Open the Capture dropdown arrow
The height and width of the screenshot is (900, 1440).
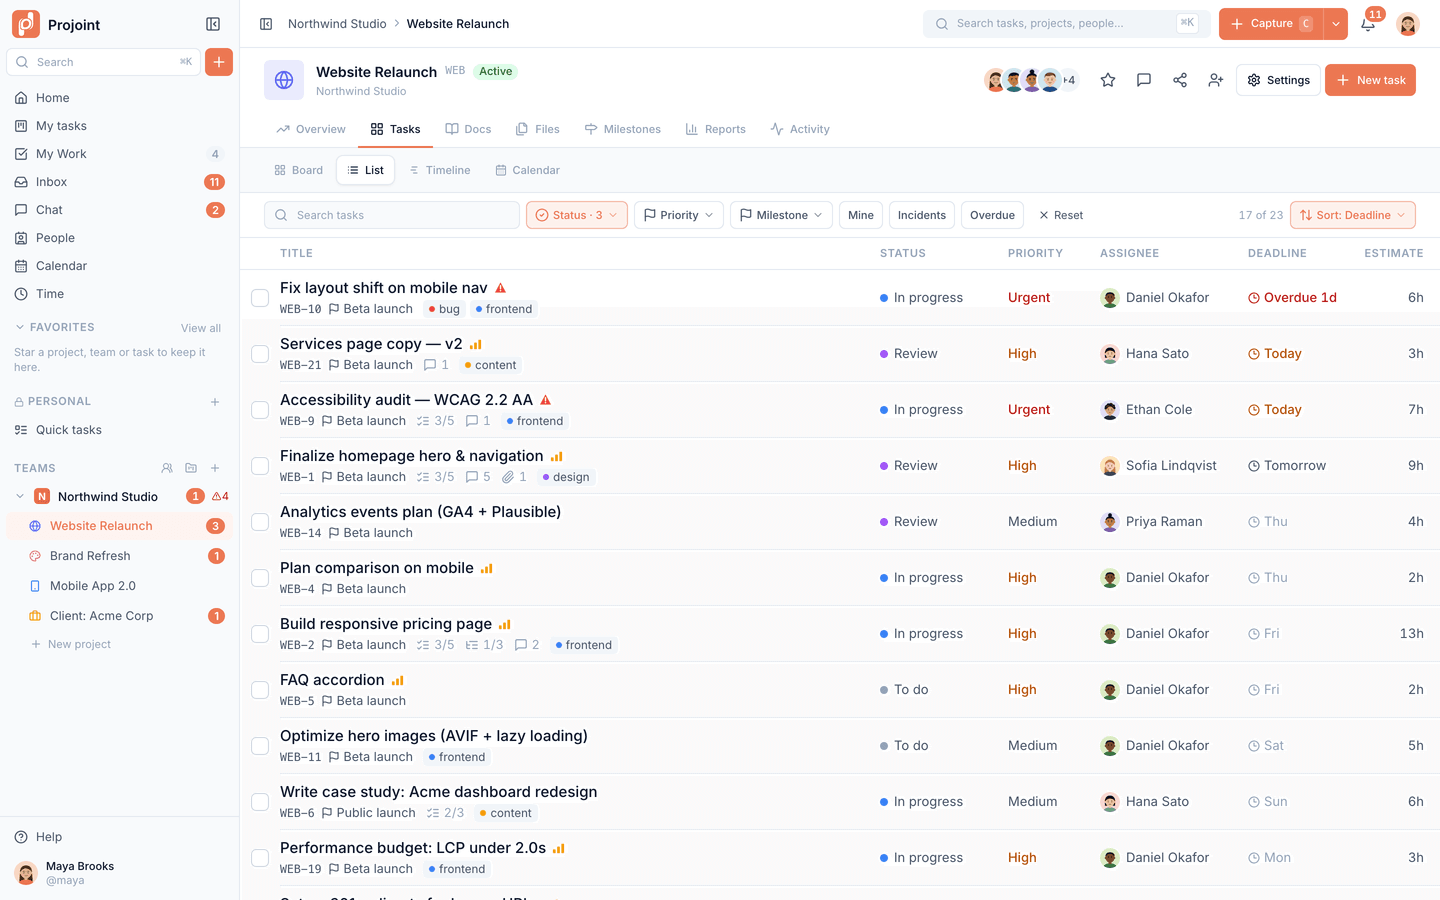coord(1336,24)
